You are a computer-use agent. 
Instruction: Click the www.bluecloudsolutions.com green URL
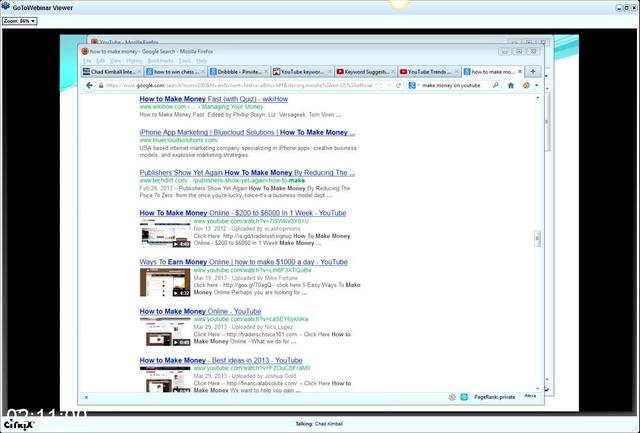click(x=179, y=140)
